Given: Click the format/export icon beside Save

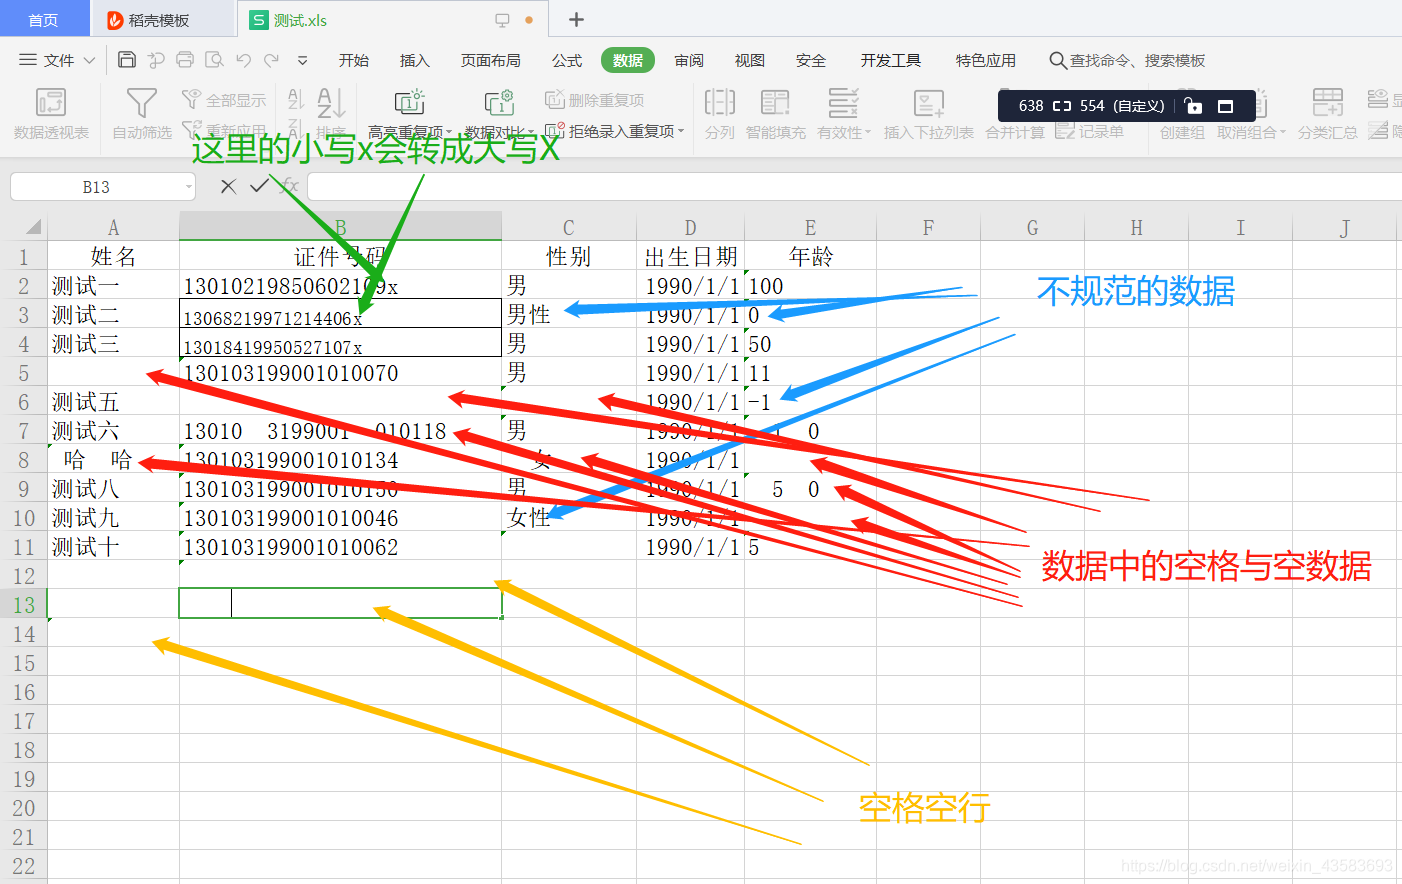Looking at the screenshot, I should click(156, 60).
